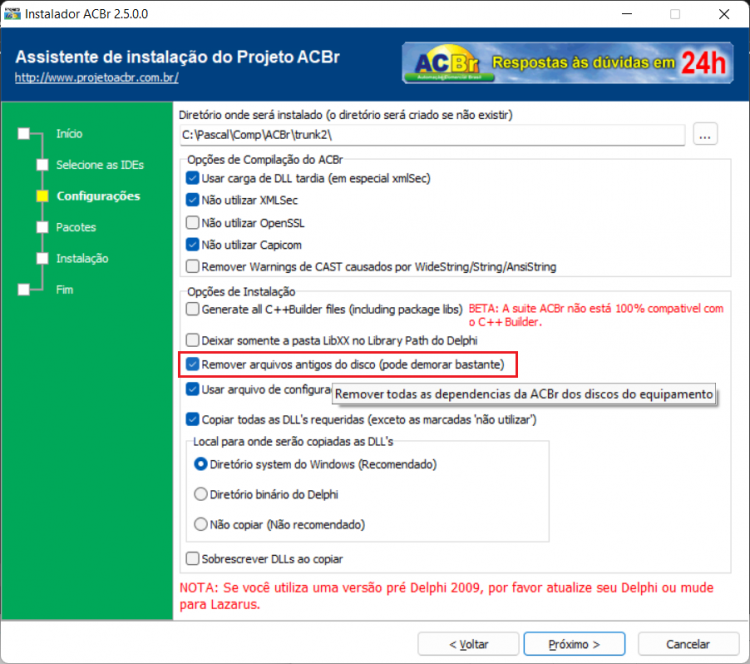The width and height of the screenshot is (750, 664).
Task: Toggle 'Não utilizar Capicom' checkbox
Action: (x=192, y=245)
